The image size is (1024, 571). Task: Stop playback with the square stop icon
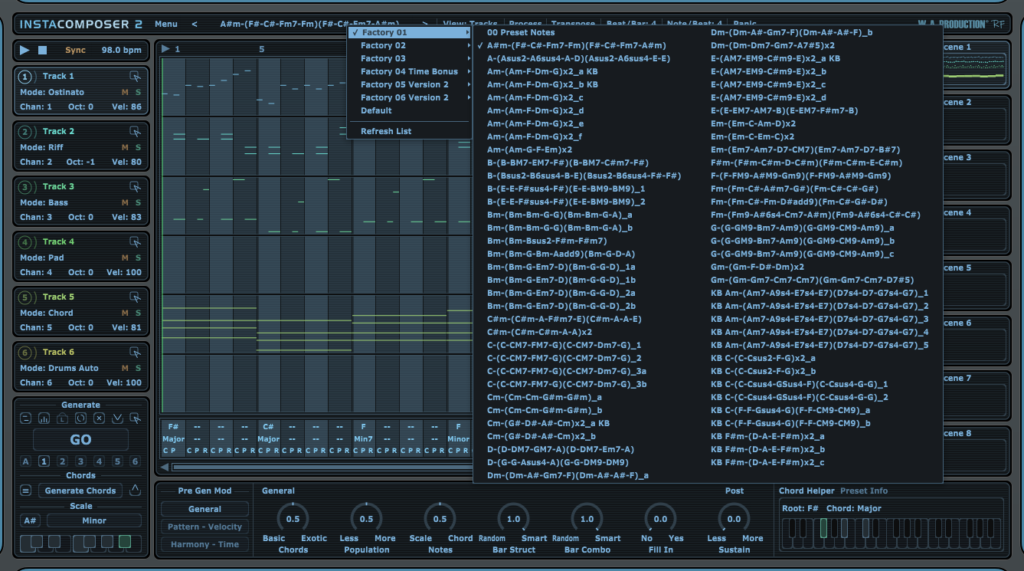click(x=42, y=50)
